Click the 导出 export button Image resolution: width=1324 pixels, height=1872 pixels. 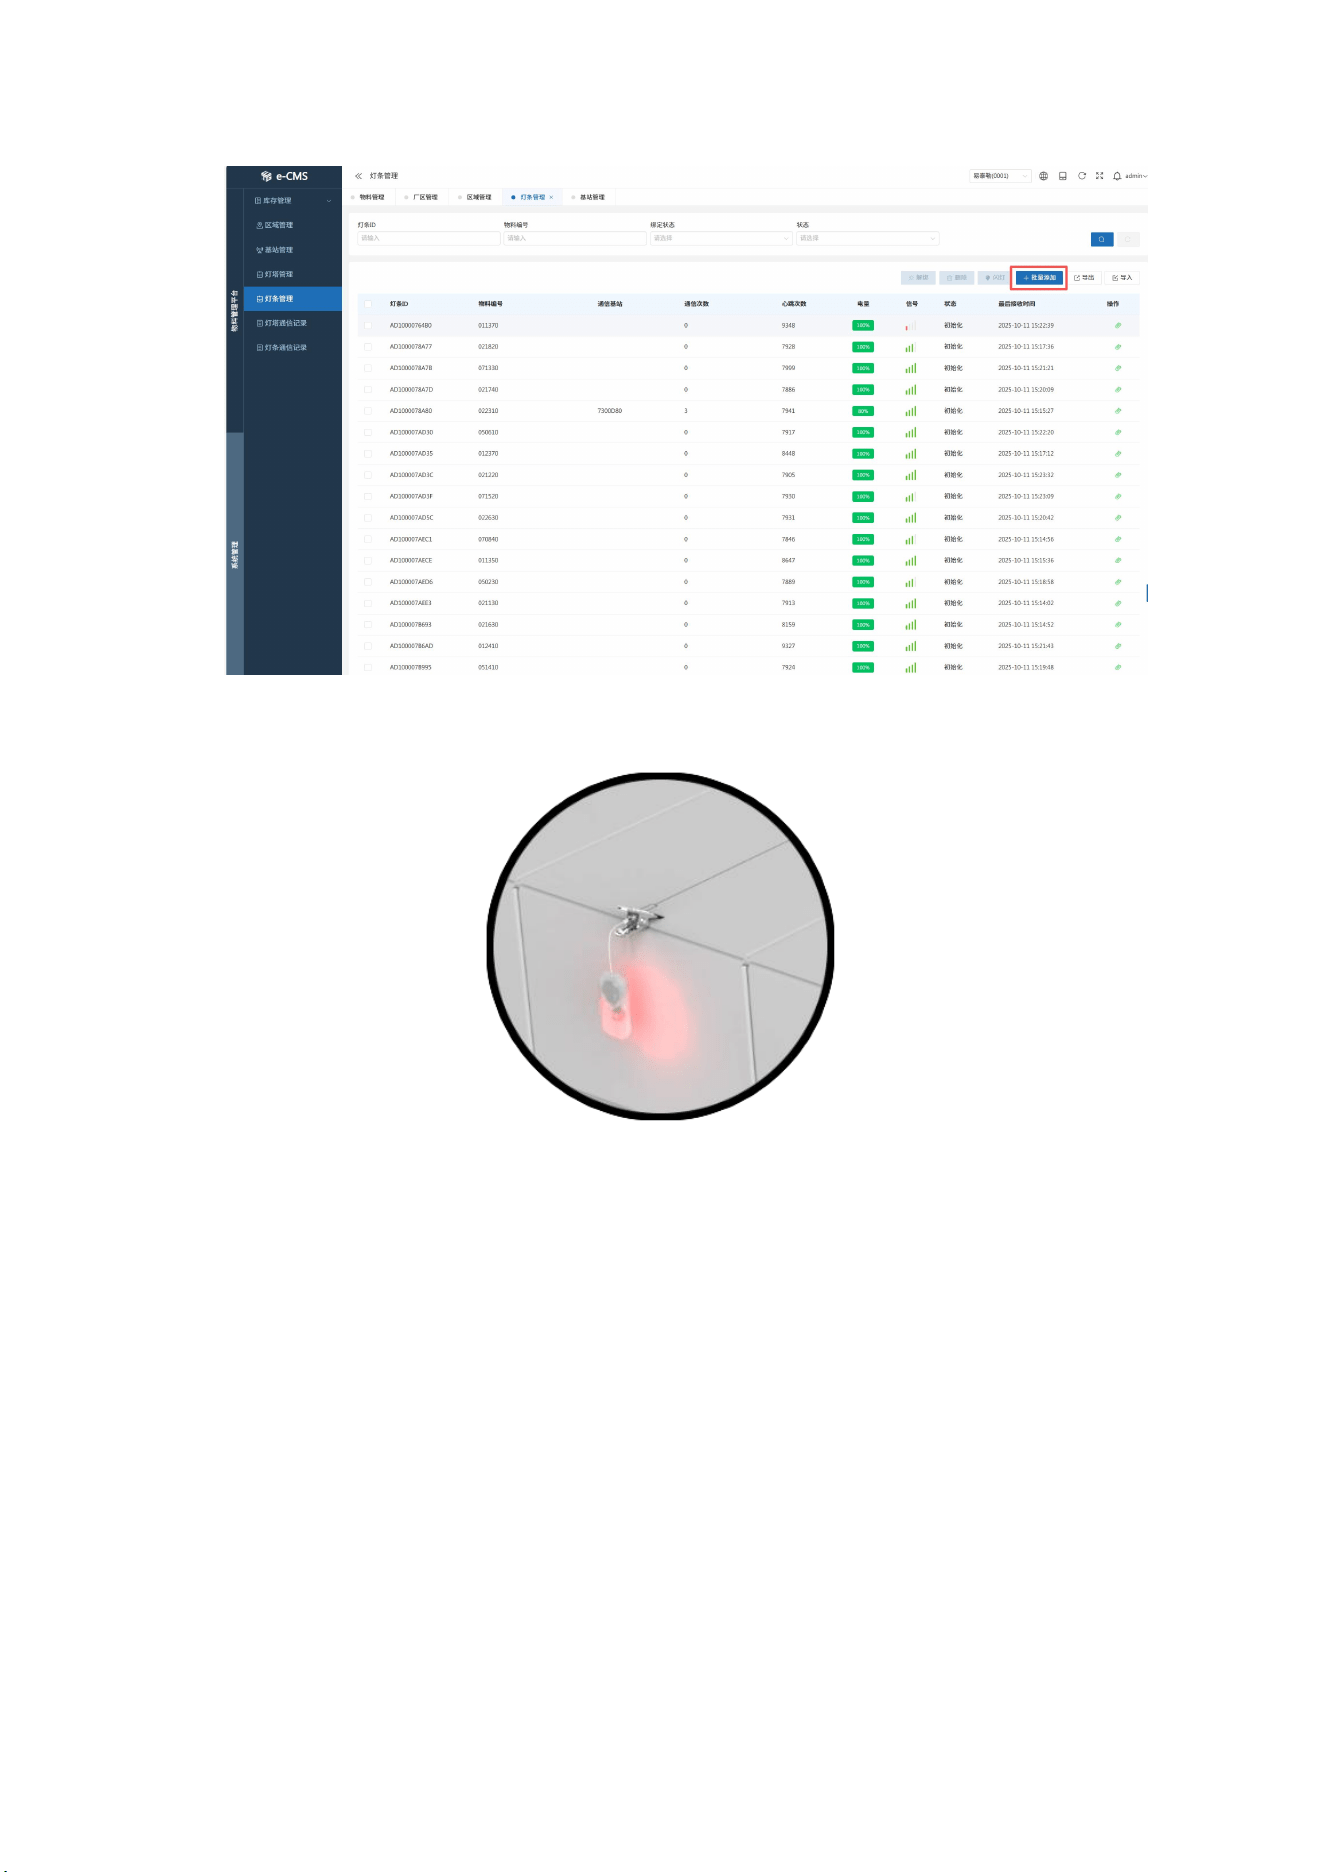(x=1084, y=278)
